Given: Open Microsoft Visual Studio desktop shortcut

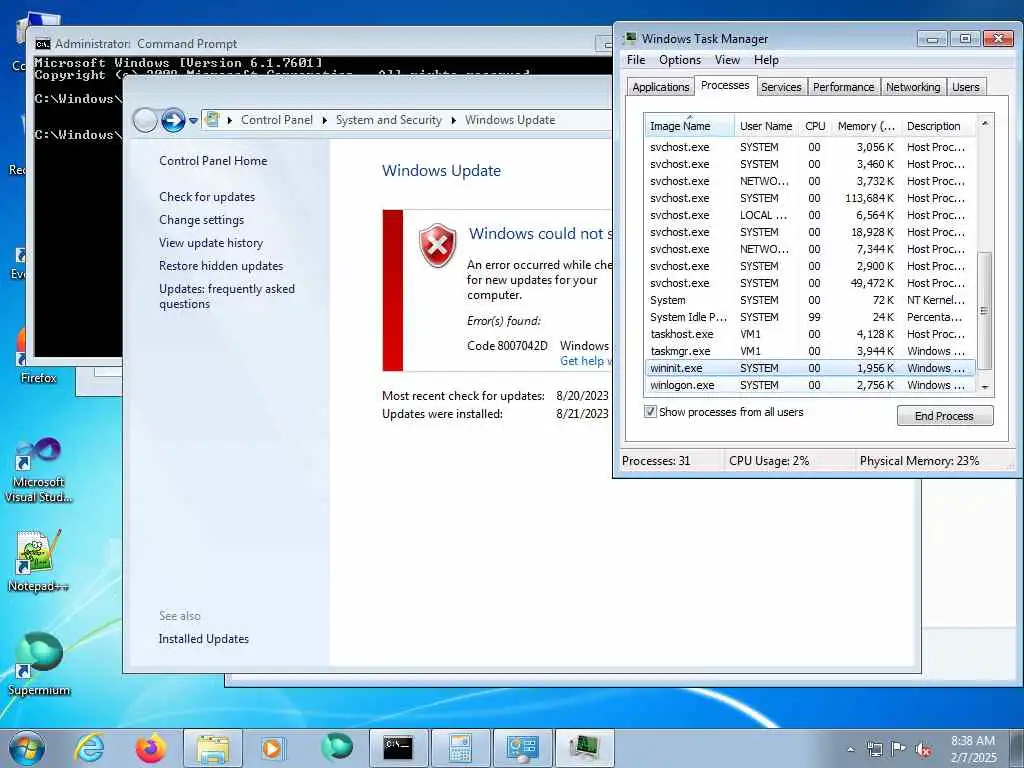Looking at the screenshot, I should point(39,470).
